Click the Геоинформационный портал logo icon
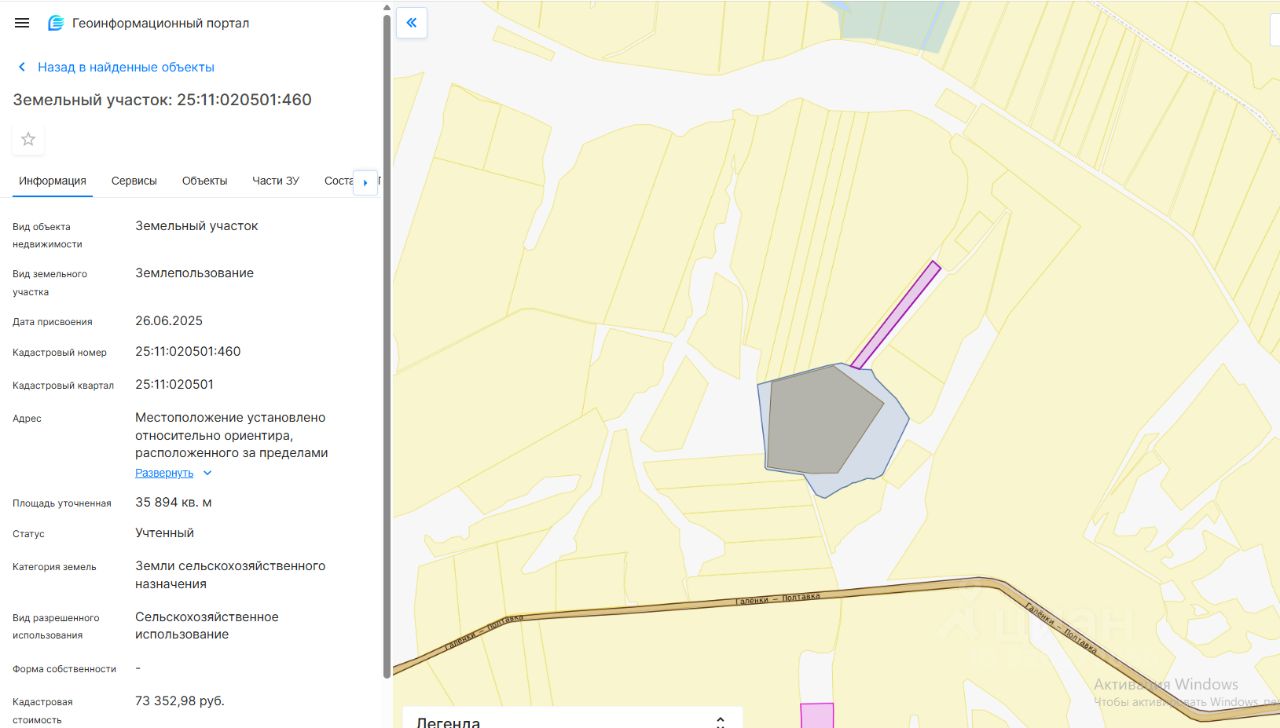Image resolution: width=1280 pixels, height=728 pixels. click(56, 23)
